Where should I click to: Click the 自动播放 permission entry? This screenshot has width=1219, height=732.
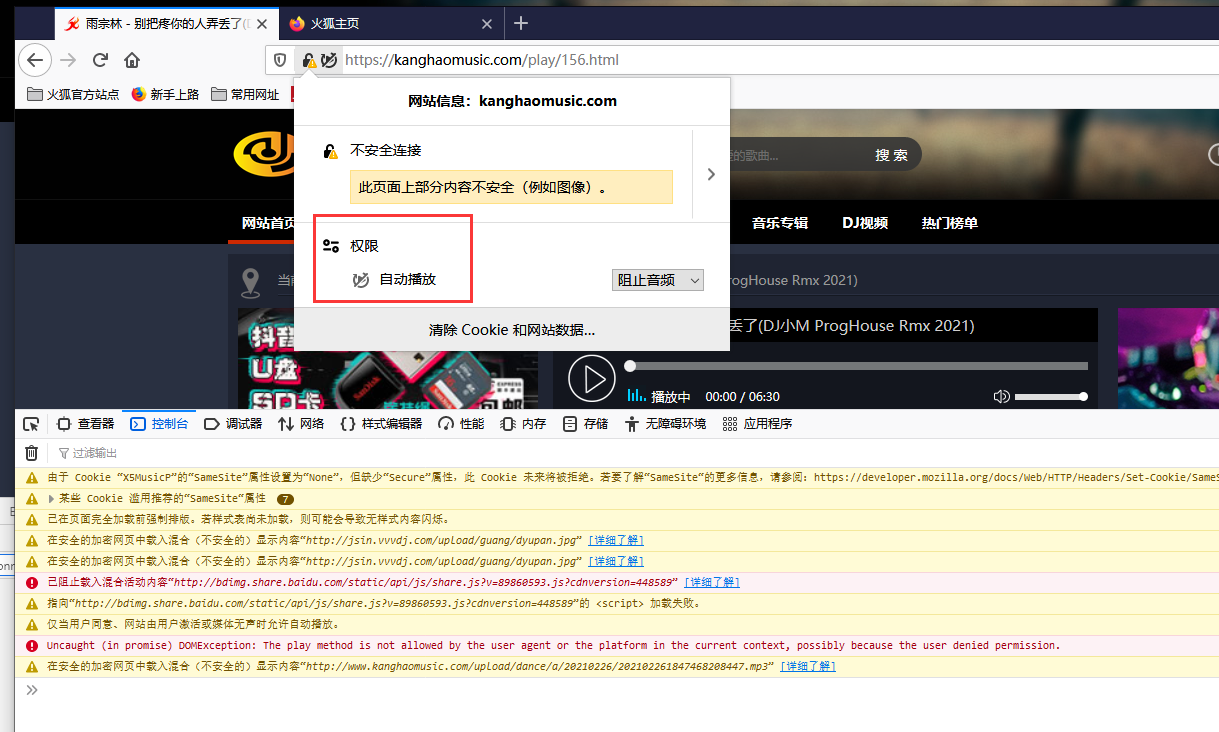[407, 280]
